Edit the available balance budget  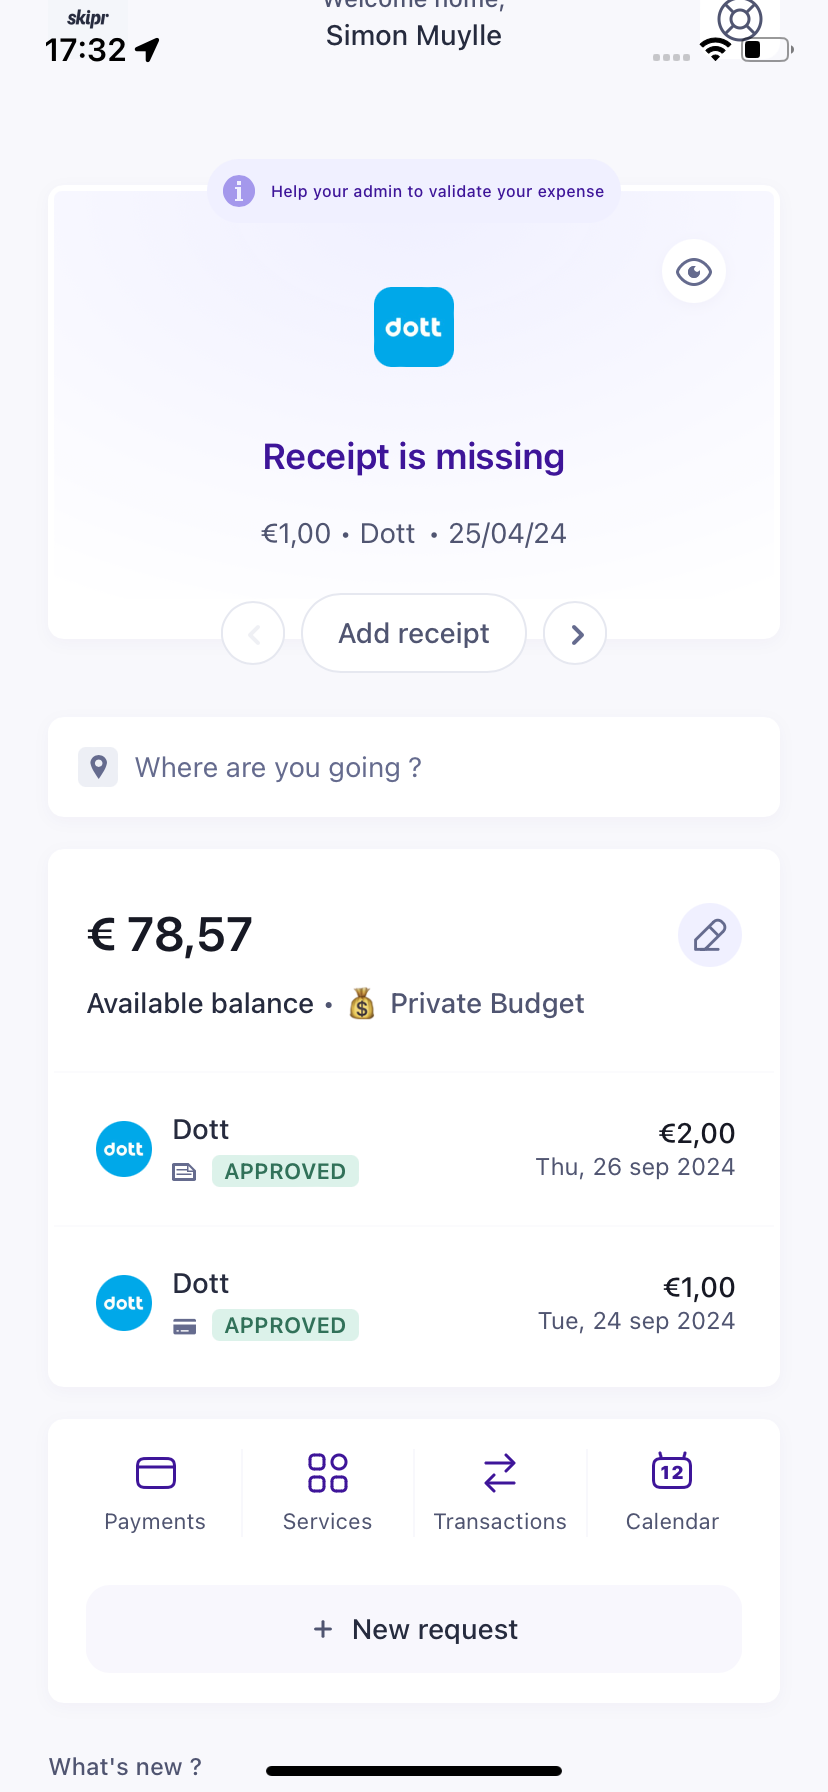pos(709,935)
